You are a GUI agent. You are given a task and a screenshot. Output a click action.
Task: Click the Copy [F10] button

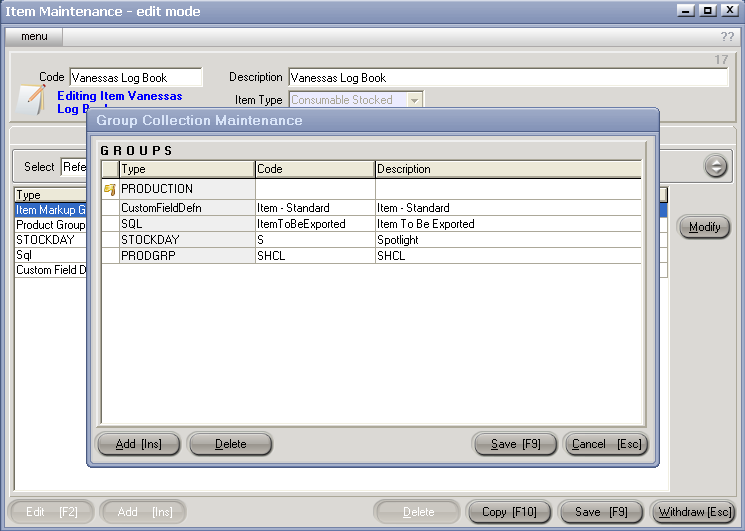point(509,512)
